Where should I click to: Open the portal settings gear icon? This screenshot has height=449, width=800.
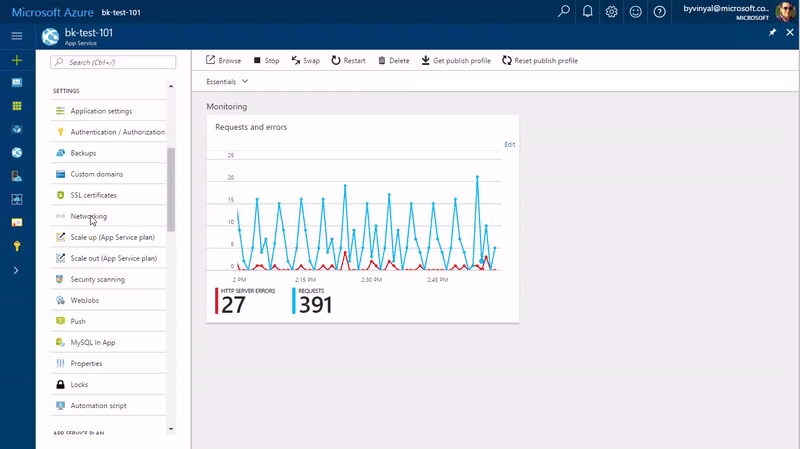point(612,12)
